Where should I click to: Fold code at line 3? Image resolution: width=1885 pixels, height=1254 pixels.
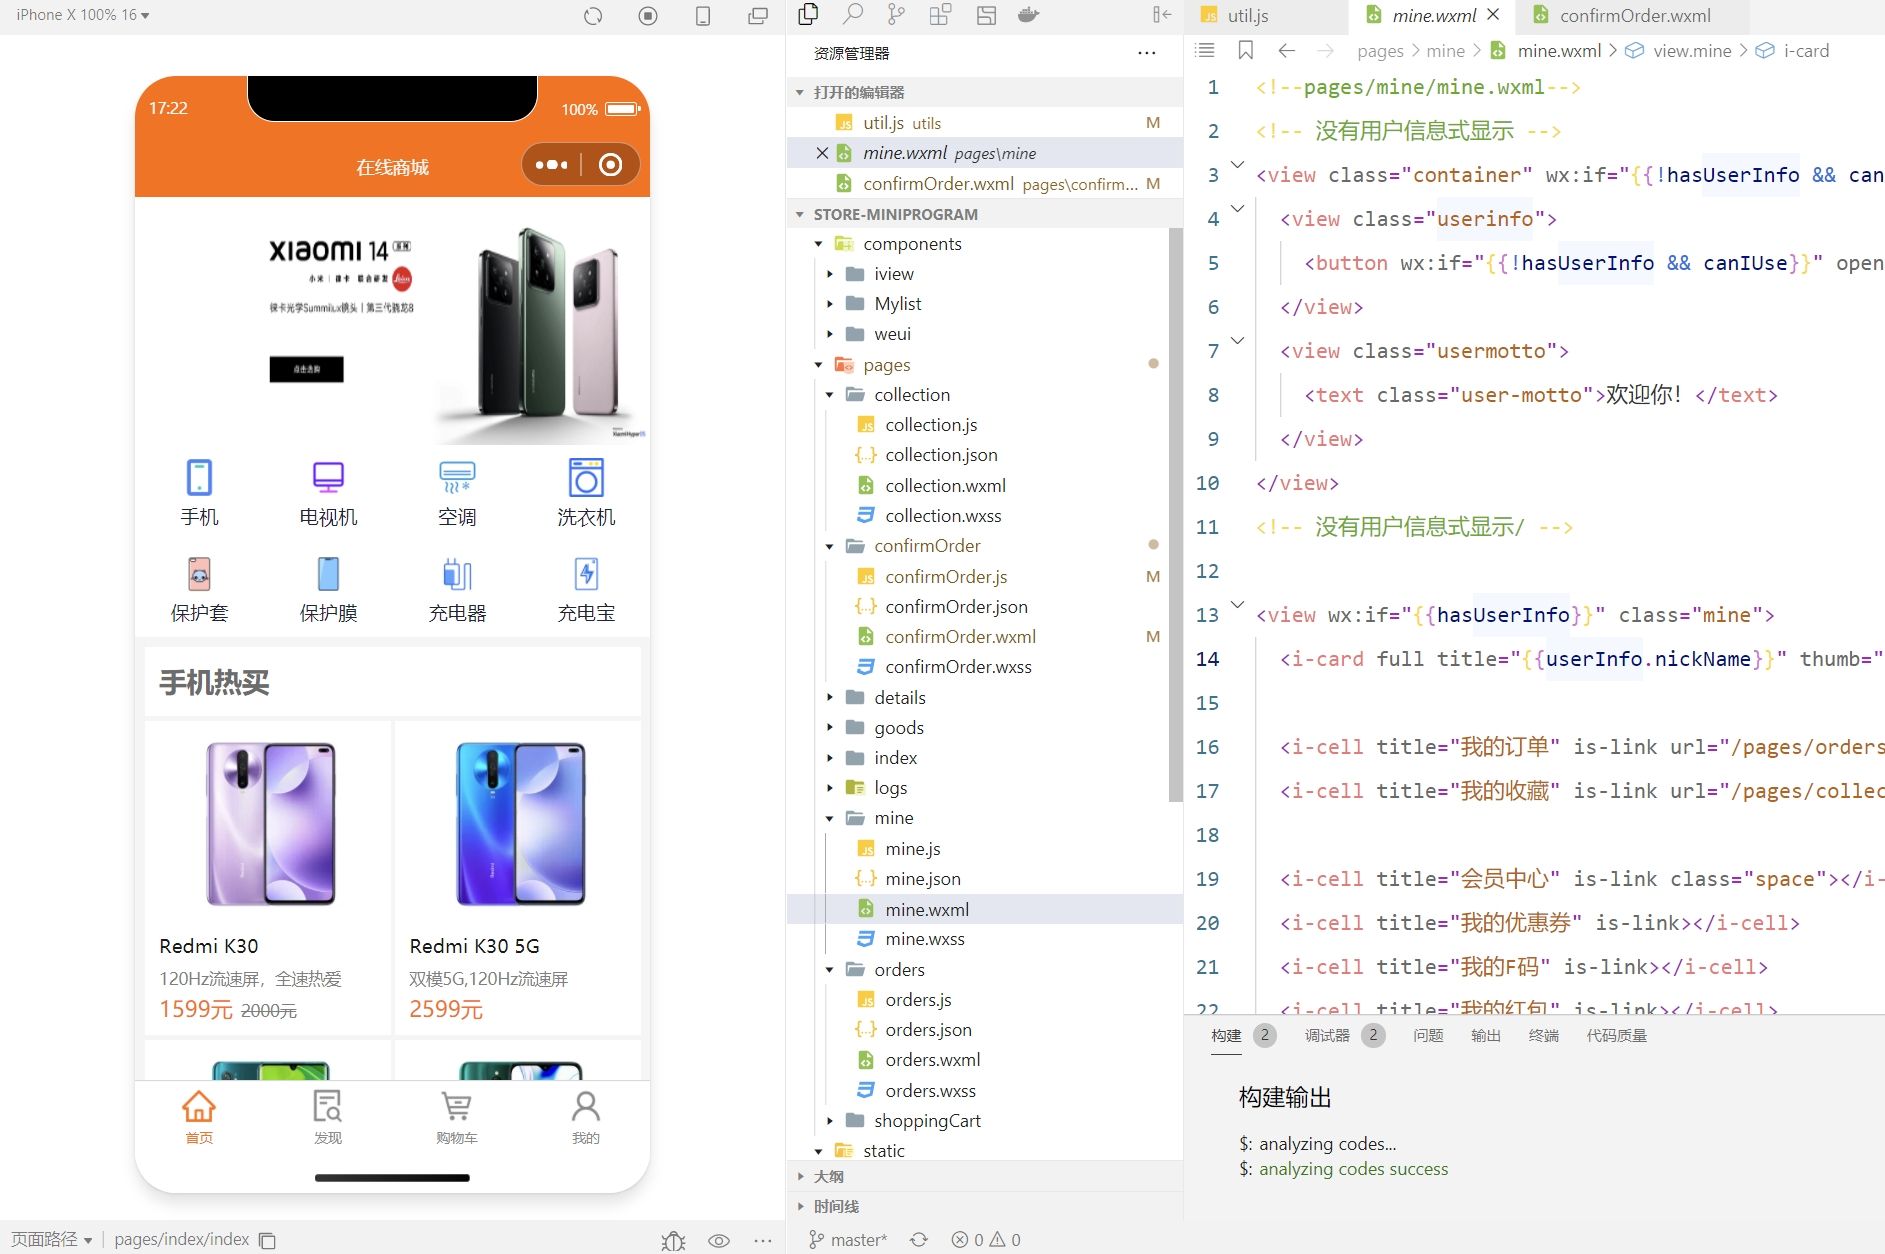1237,164
